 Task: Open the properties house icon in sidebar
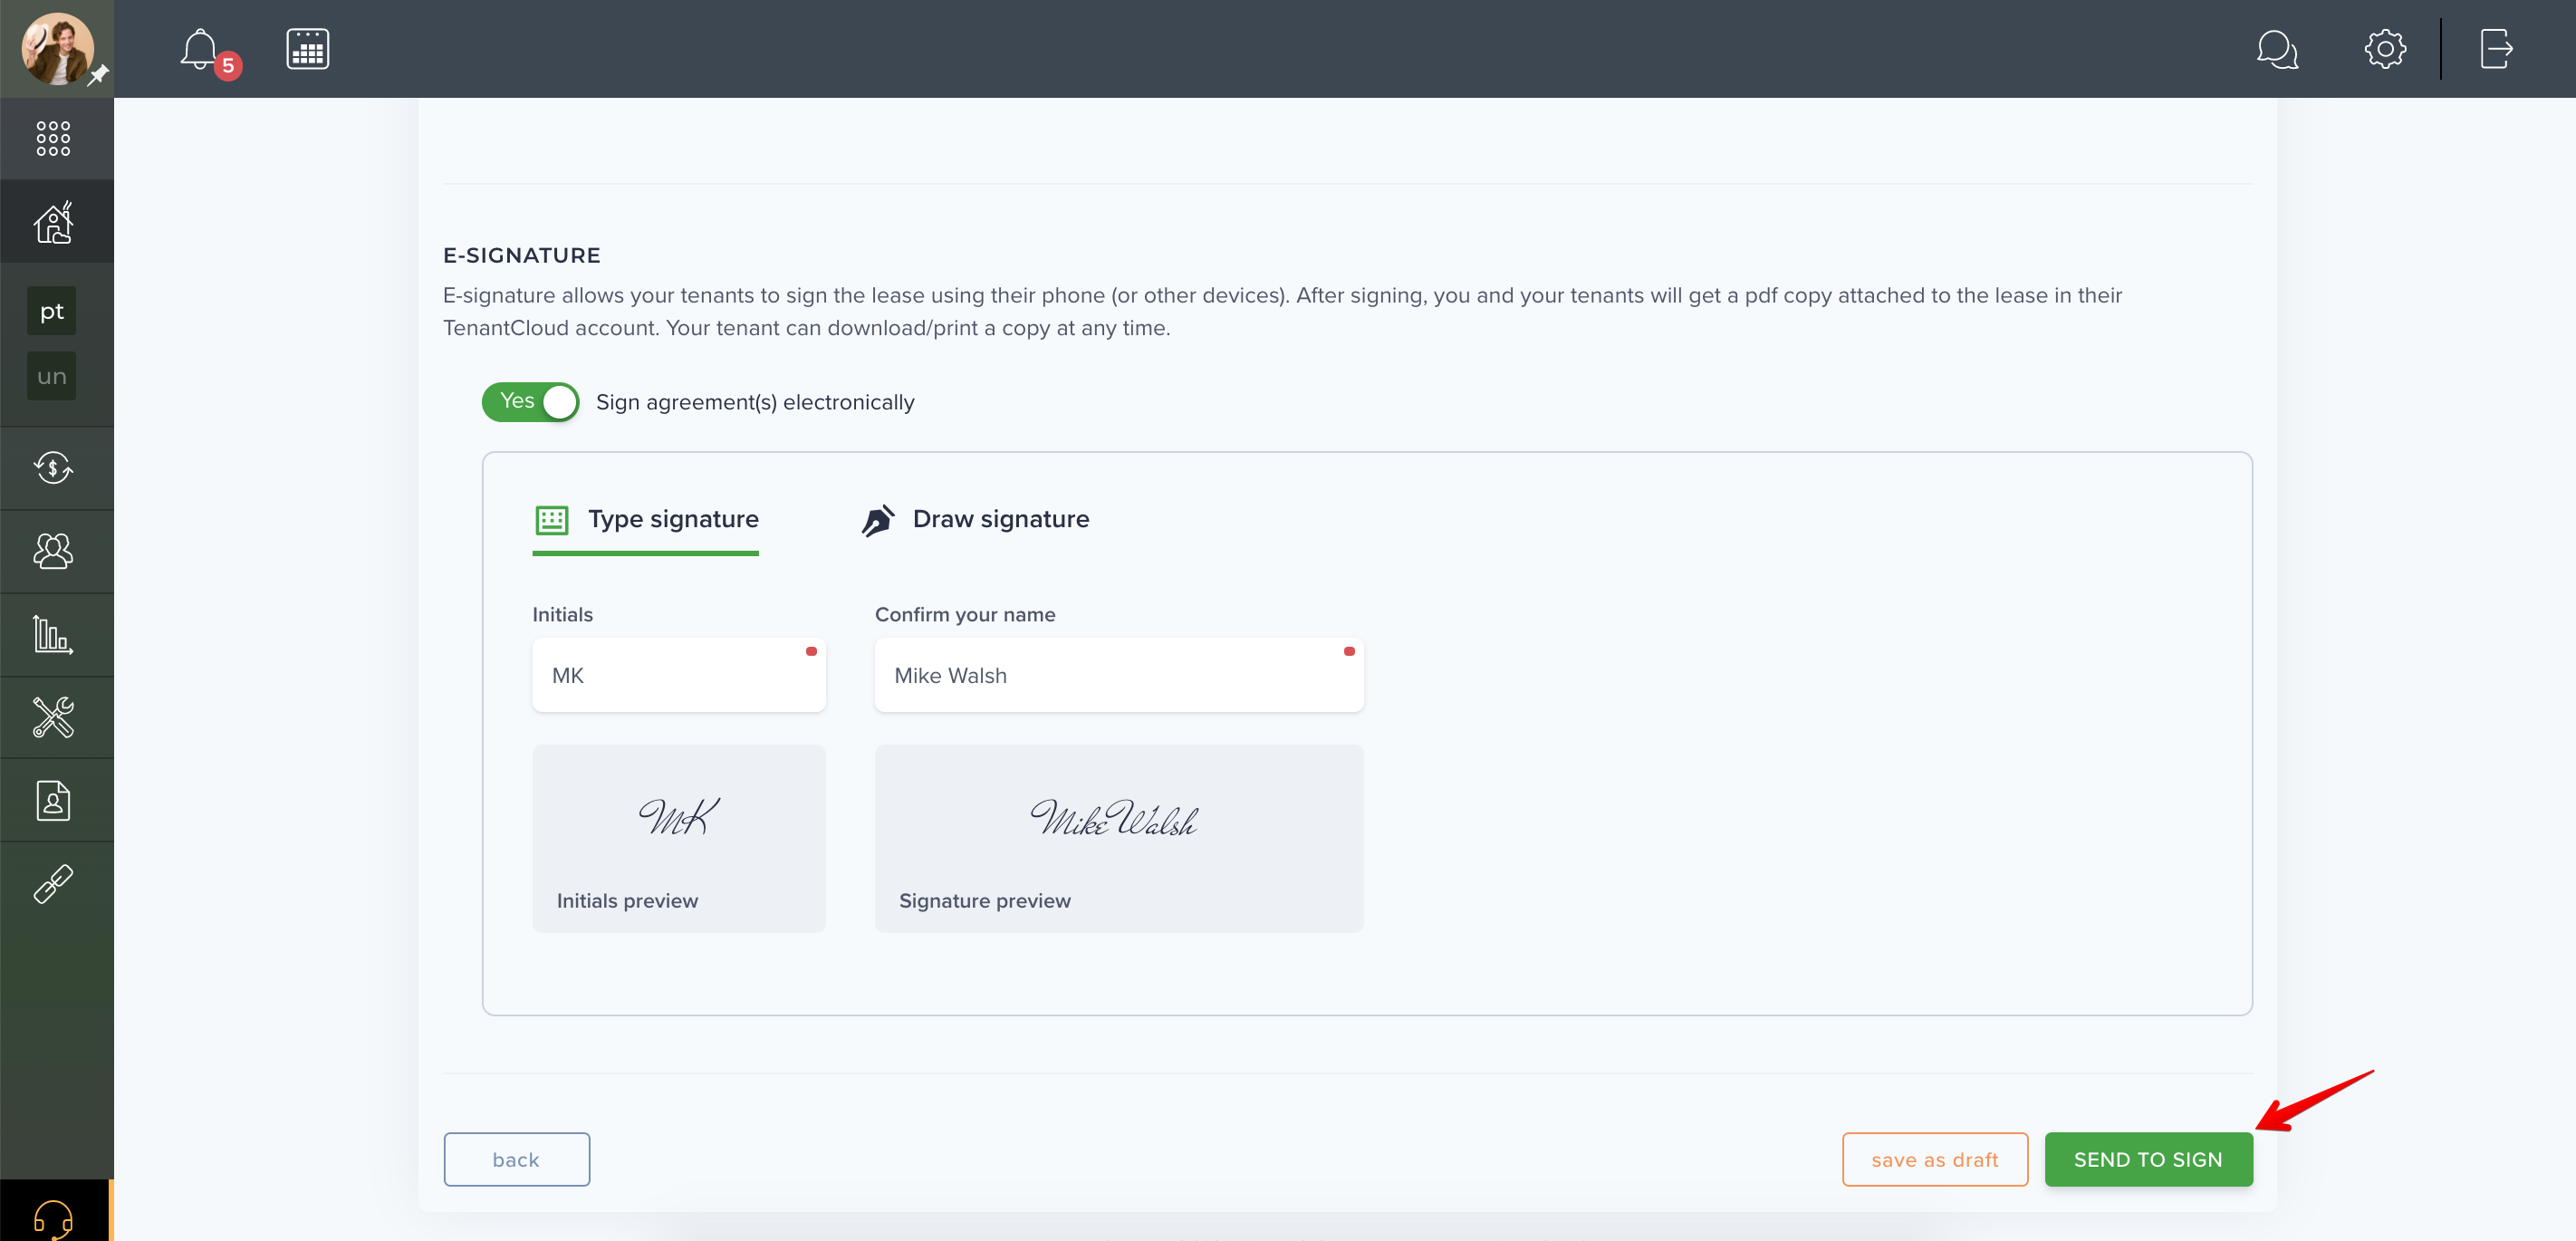(53, 222)
